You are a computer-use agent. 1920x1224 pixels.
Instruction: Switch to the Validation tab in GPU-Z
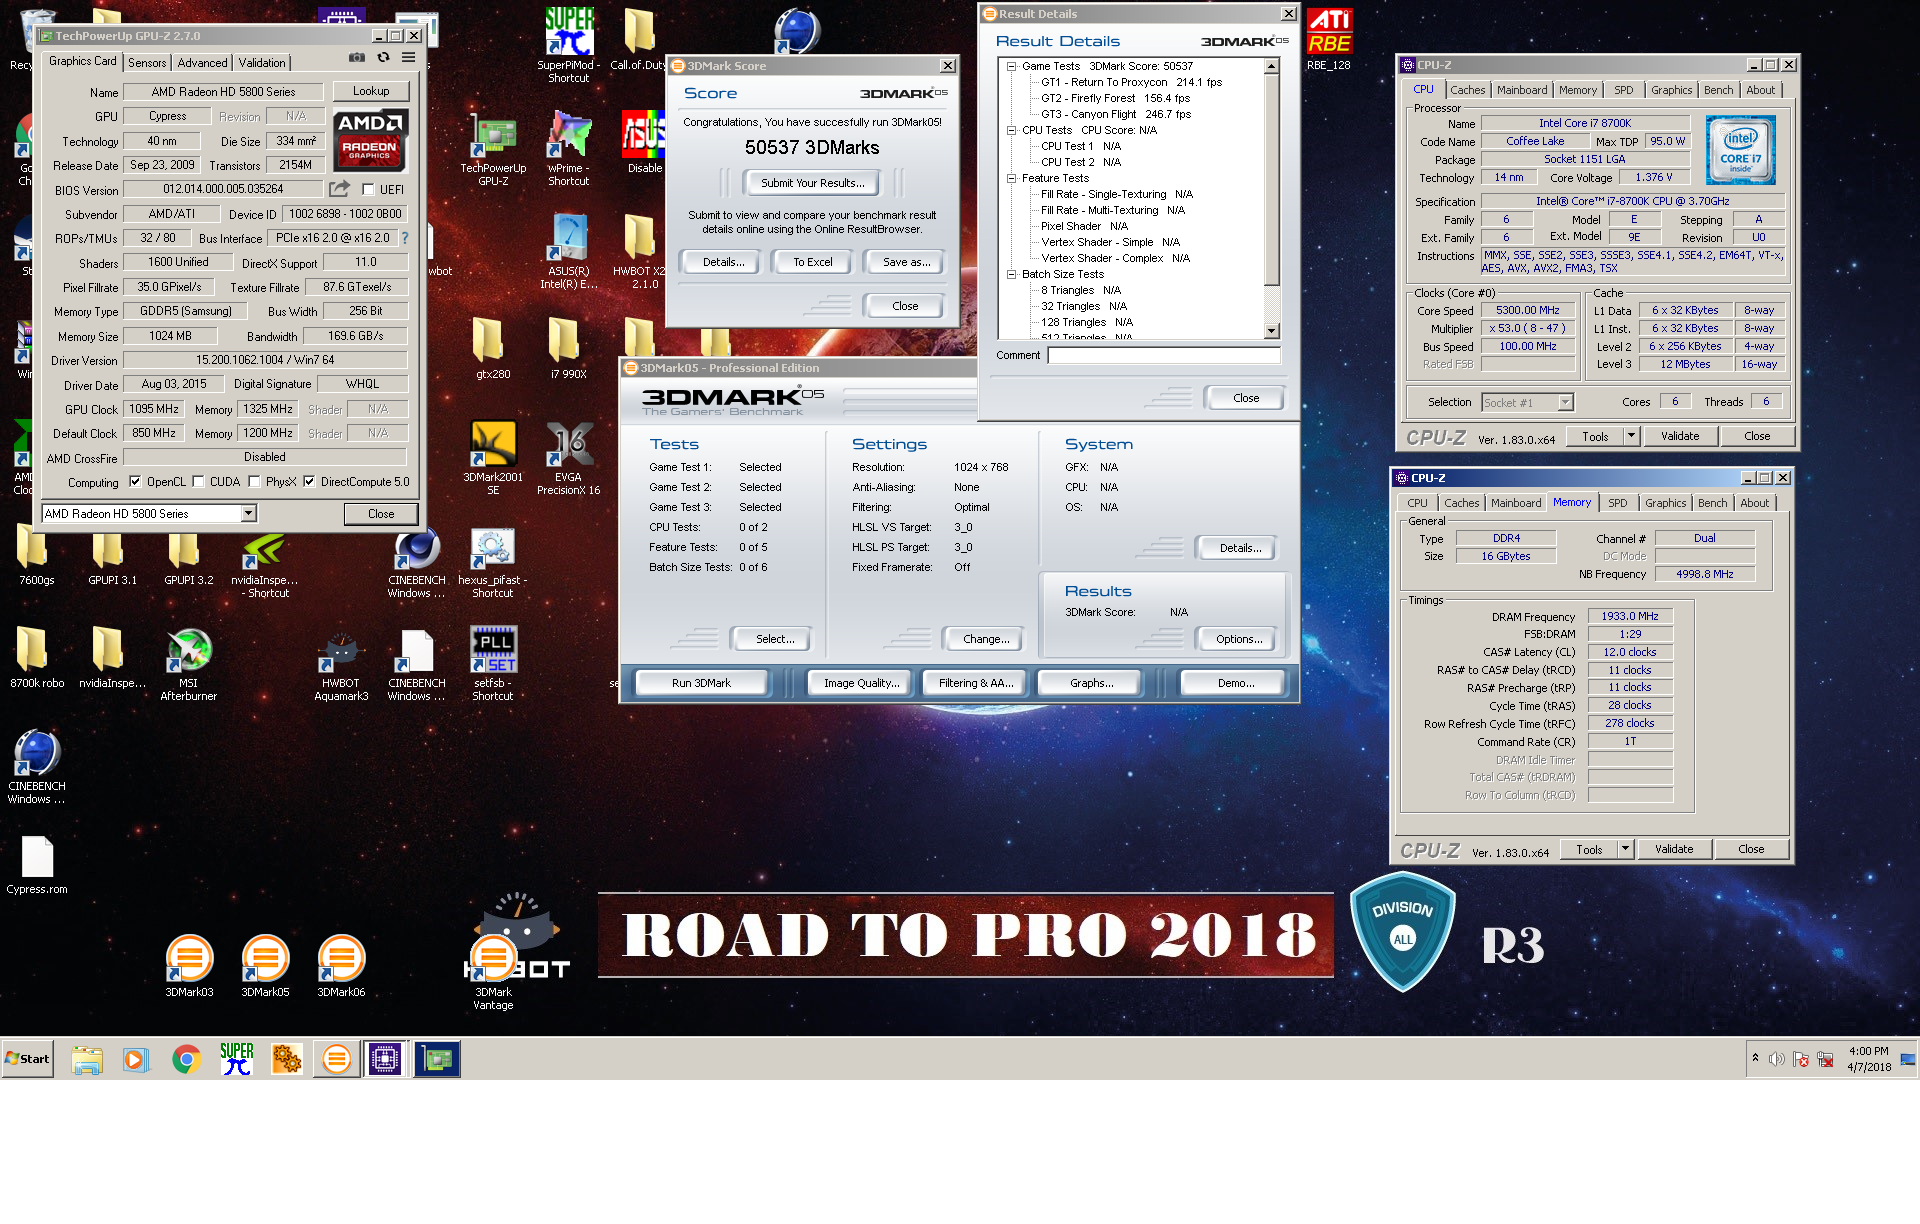pyautogui.click(x=262, y=62)
